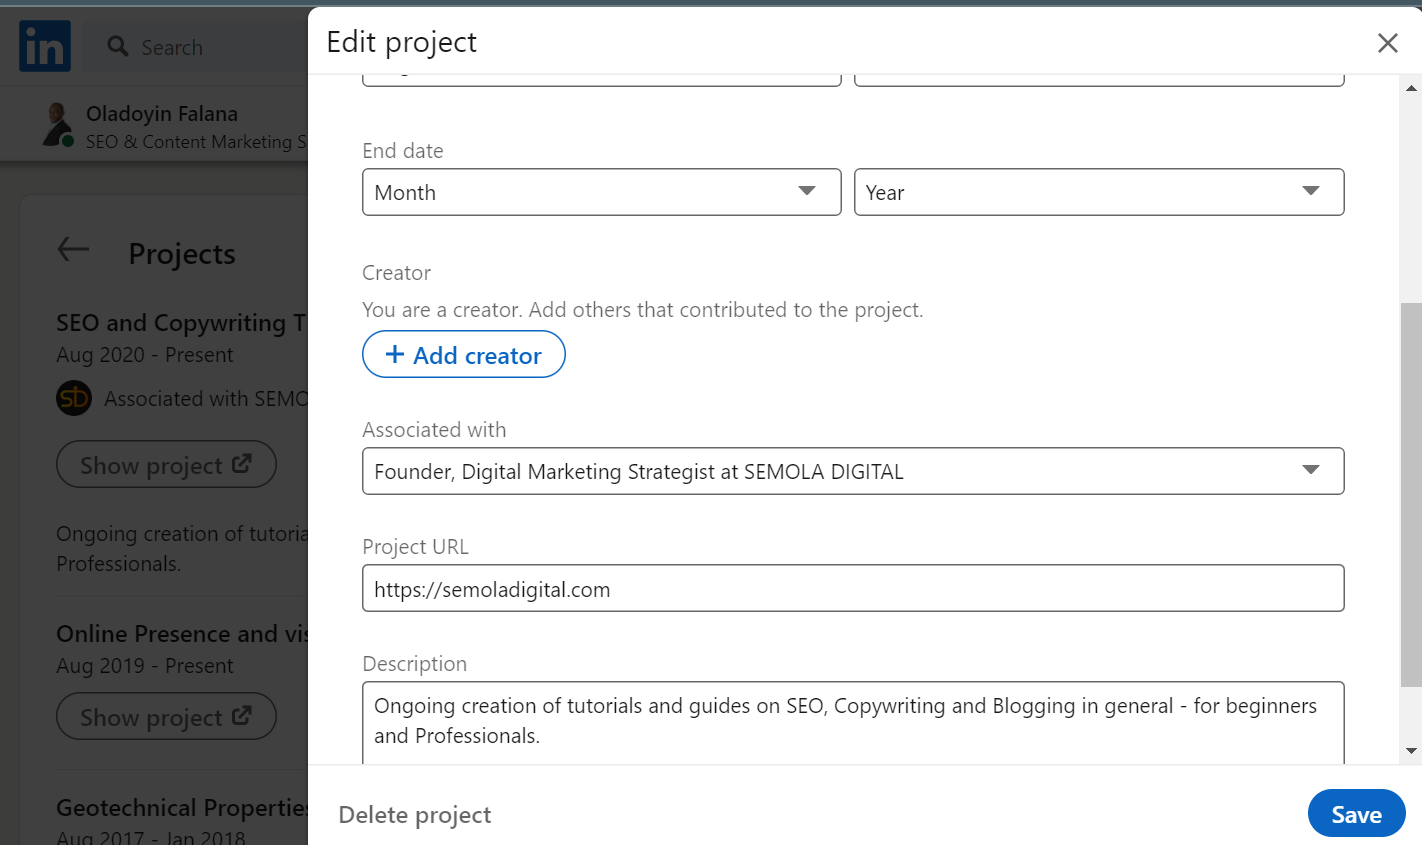This screenshot has height=845, width=1422.
Task: Open the End date Month dropdown
Action: pos(601,192)
